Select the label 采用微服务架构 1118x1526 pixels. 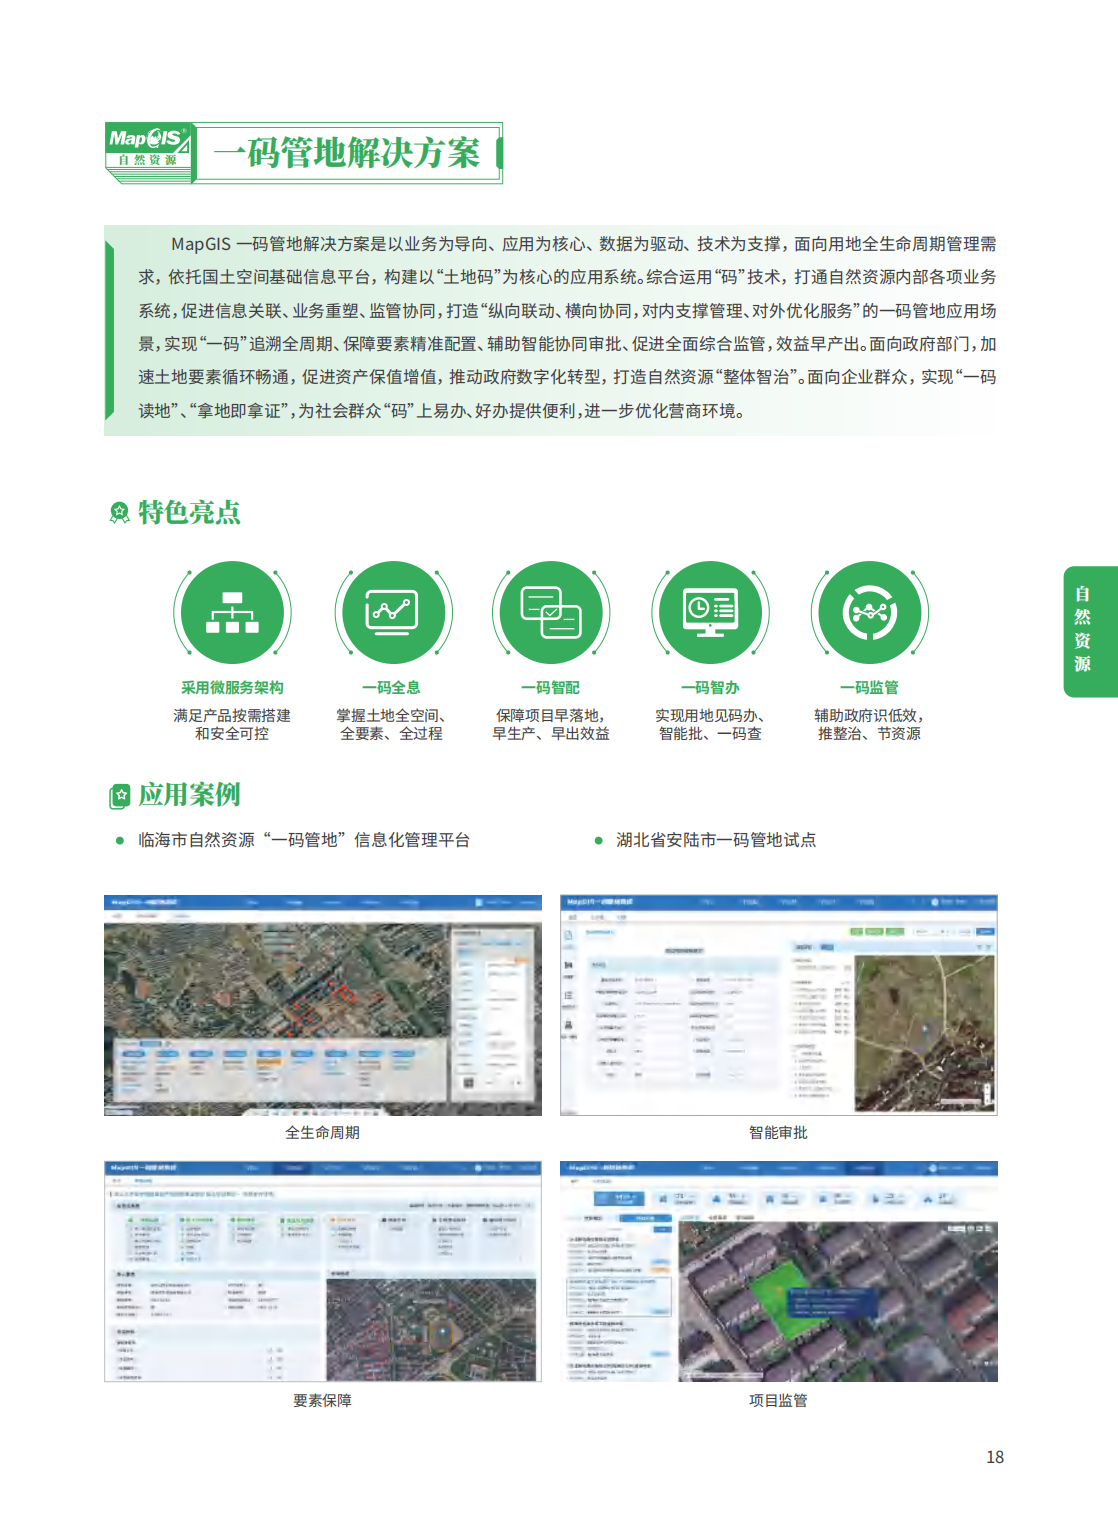[x=232, y=688]
